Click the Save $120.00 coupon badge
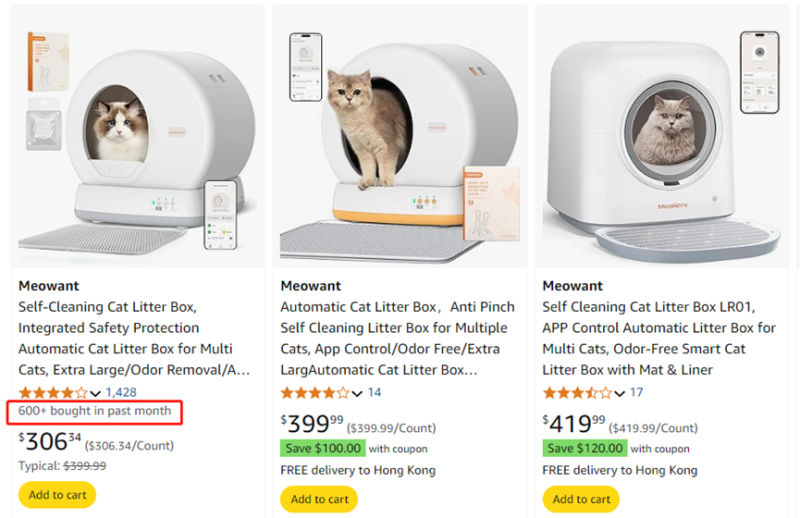The height and width of the screenshot is (518, 800). coord(585,448)
